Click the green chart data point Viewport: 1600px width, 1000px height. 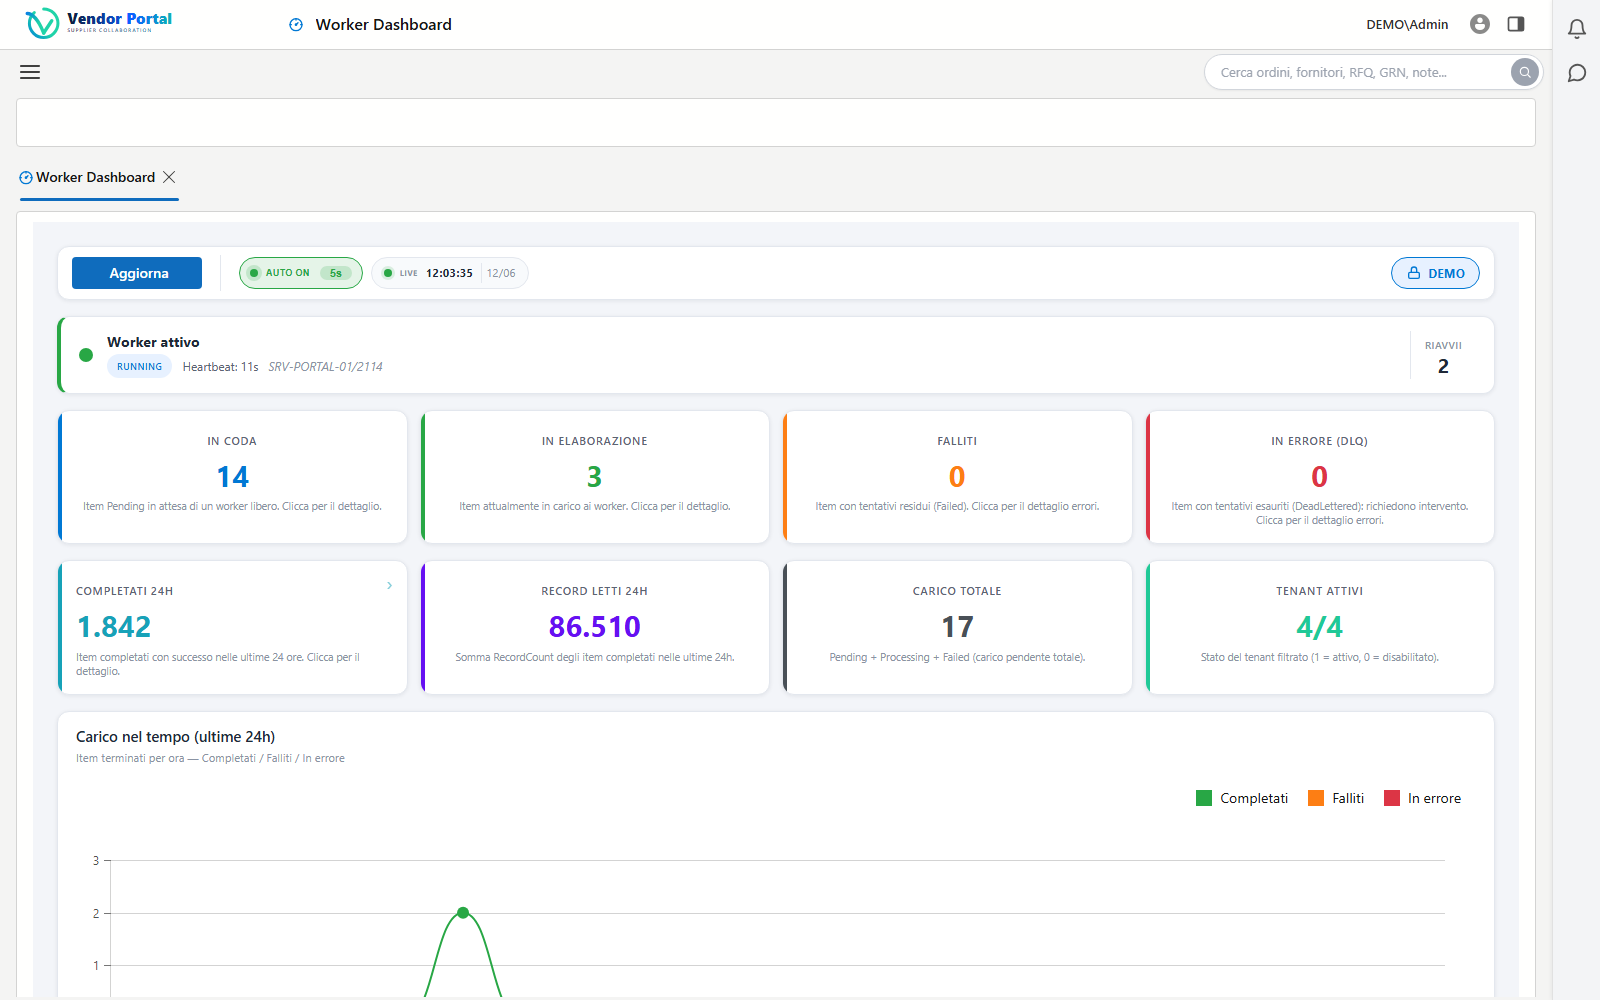point(463,912)
